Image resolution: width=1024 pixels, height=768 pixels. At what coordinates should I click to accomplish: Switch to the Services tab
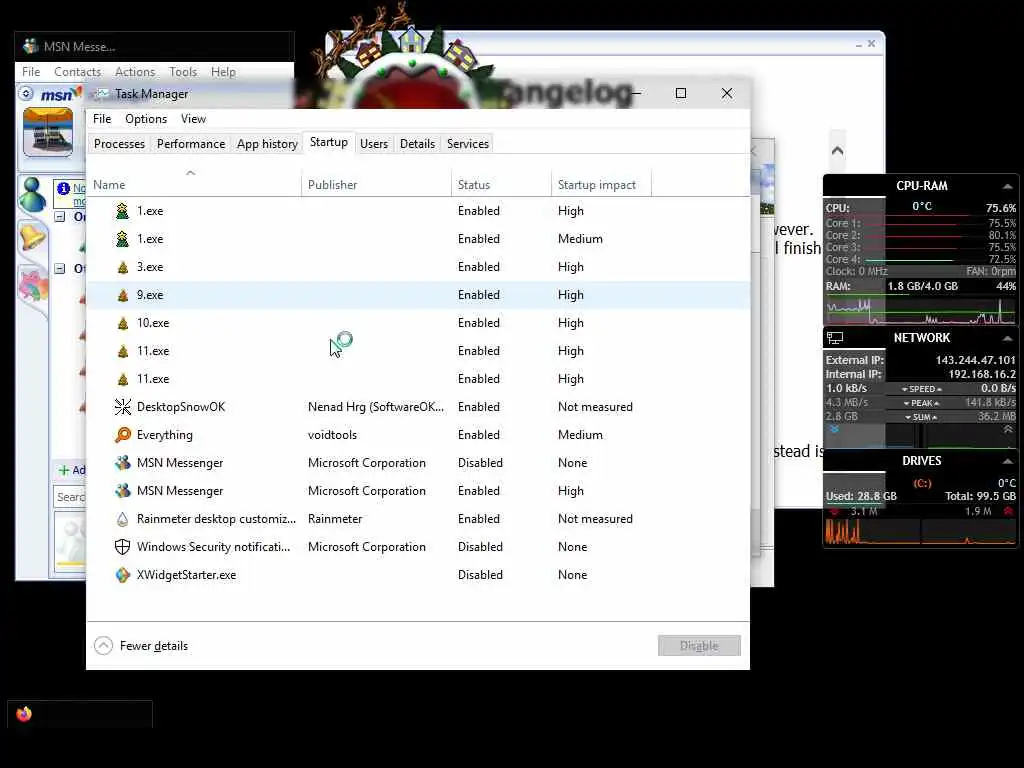[468, 144]
